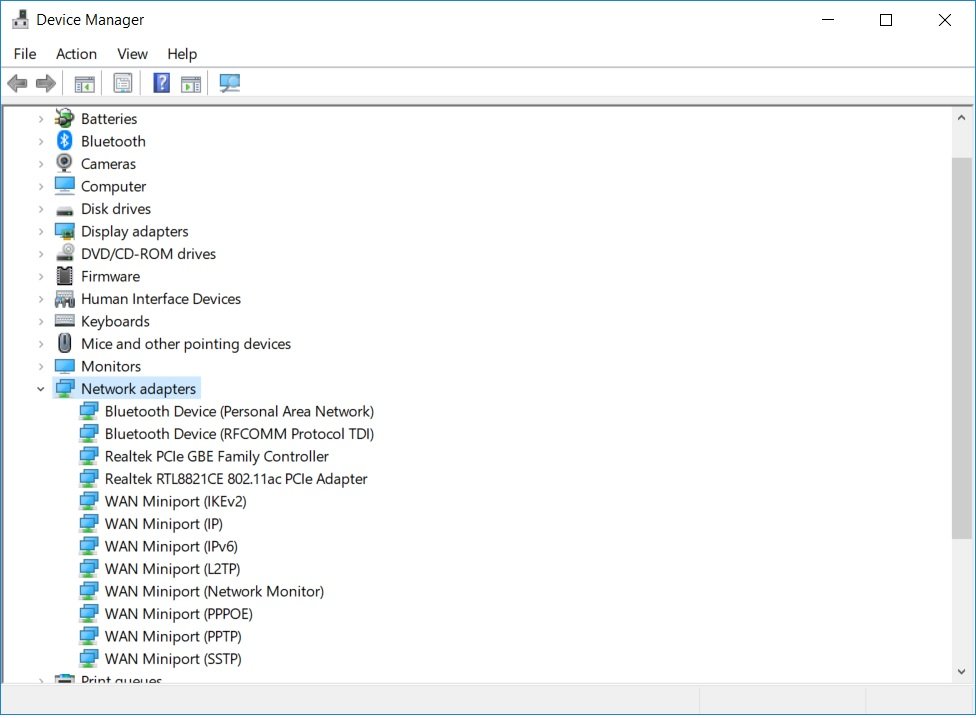The height and width of the screenshot is (718, 976).
Task: Select WAN Miniport (PPPOE)
Action: (x=179, y=613)
